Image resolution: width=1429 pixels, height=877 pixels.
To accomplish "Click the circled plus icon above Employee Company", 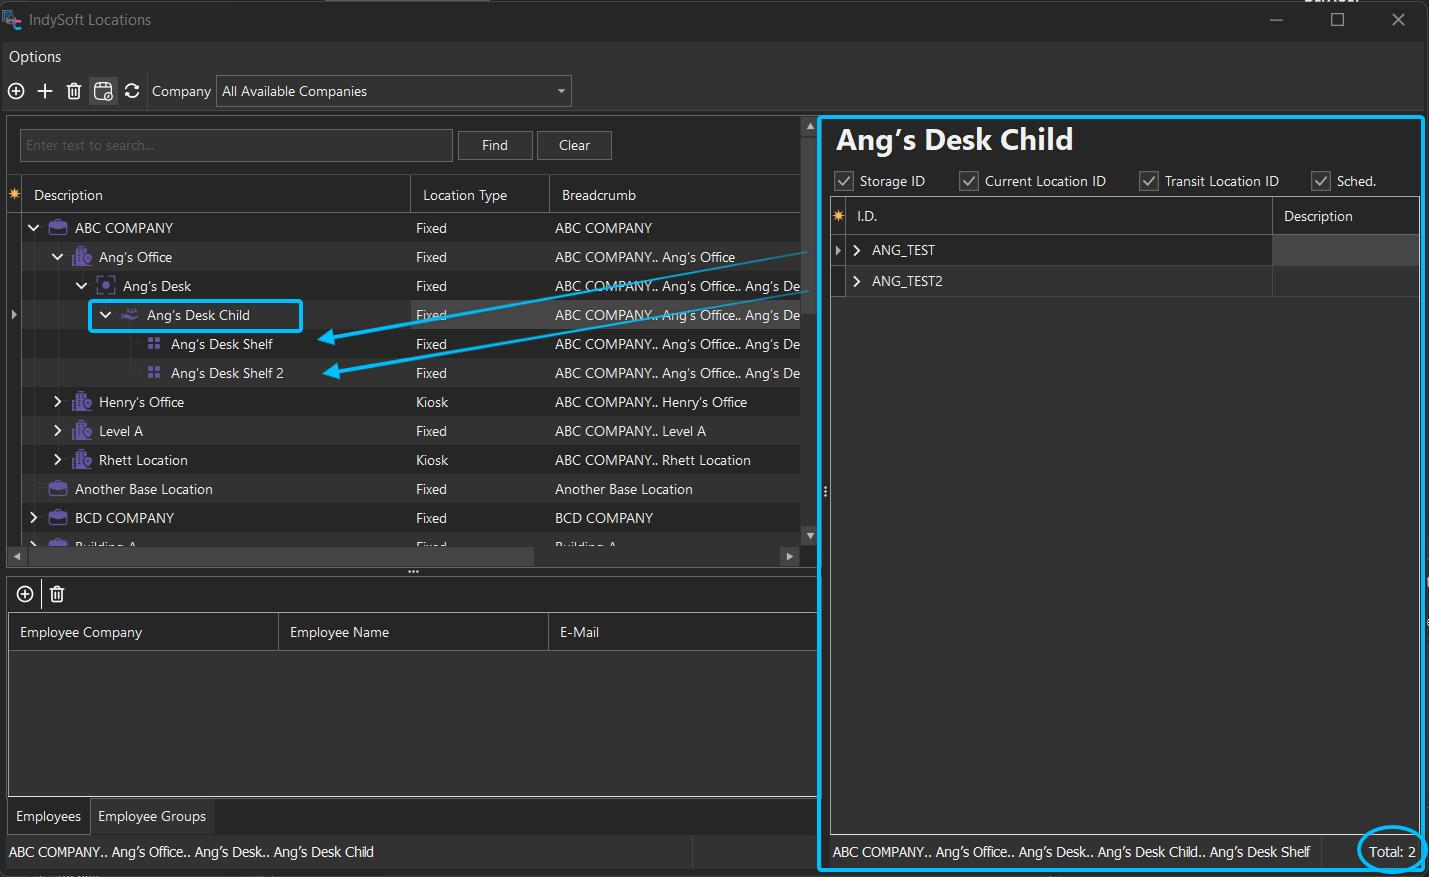I will pyautogui.click(x=25, y=594).
